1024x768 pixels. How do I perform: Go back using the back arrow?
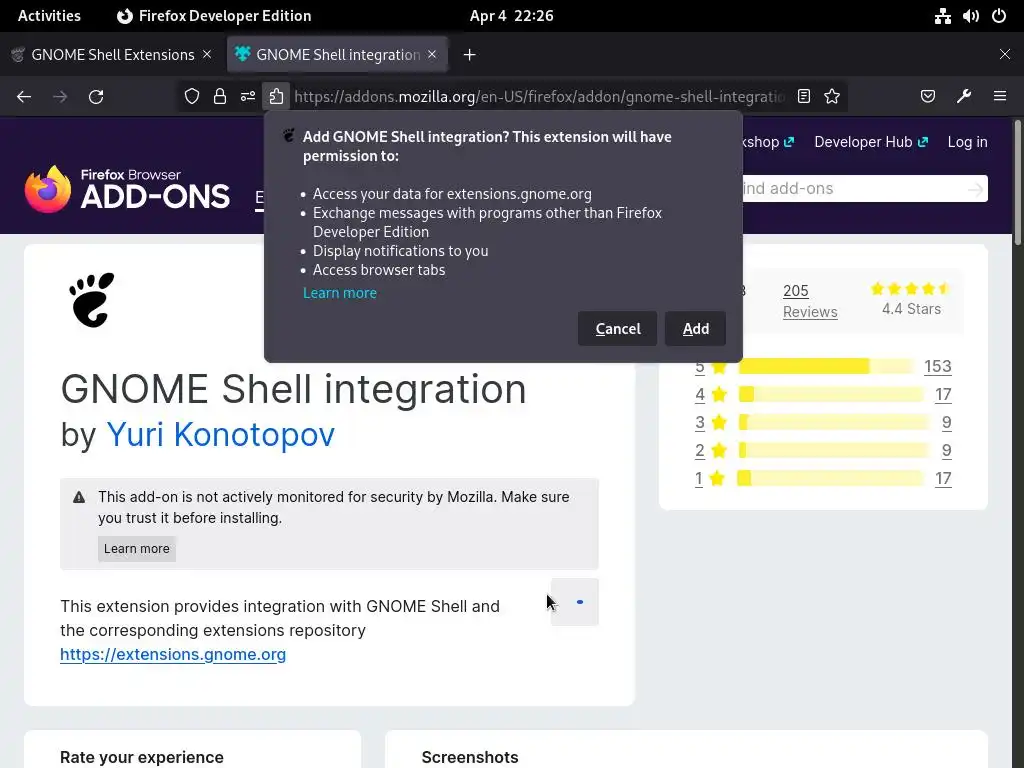(24, 97)
